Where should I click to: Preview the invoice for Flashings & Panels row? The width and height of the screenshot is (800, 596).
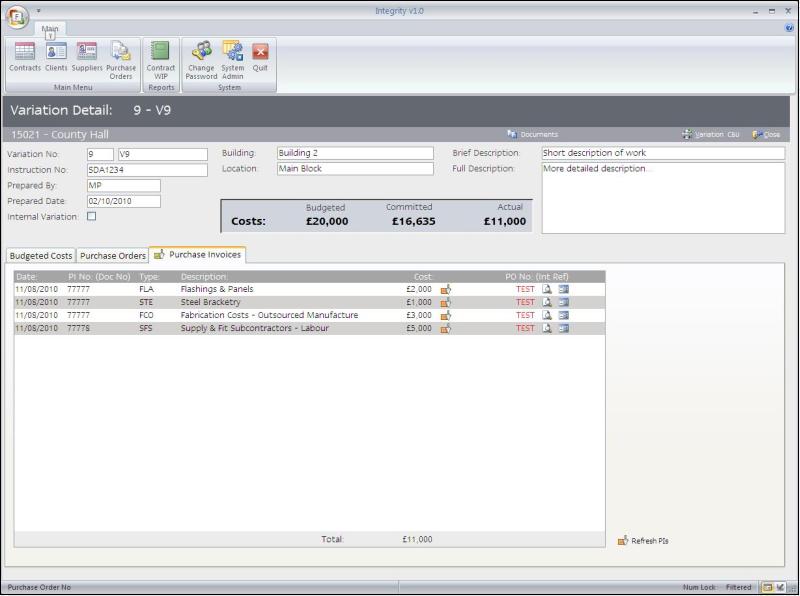[547, 289]
